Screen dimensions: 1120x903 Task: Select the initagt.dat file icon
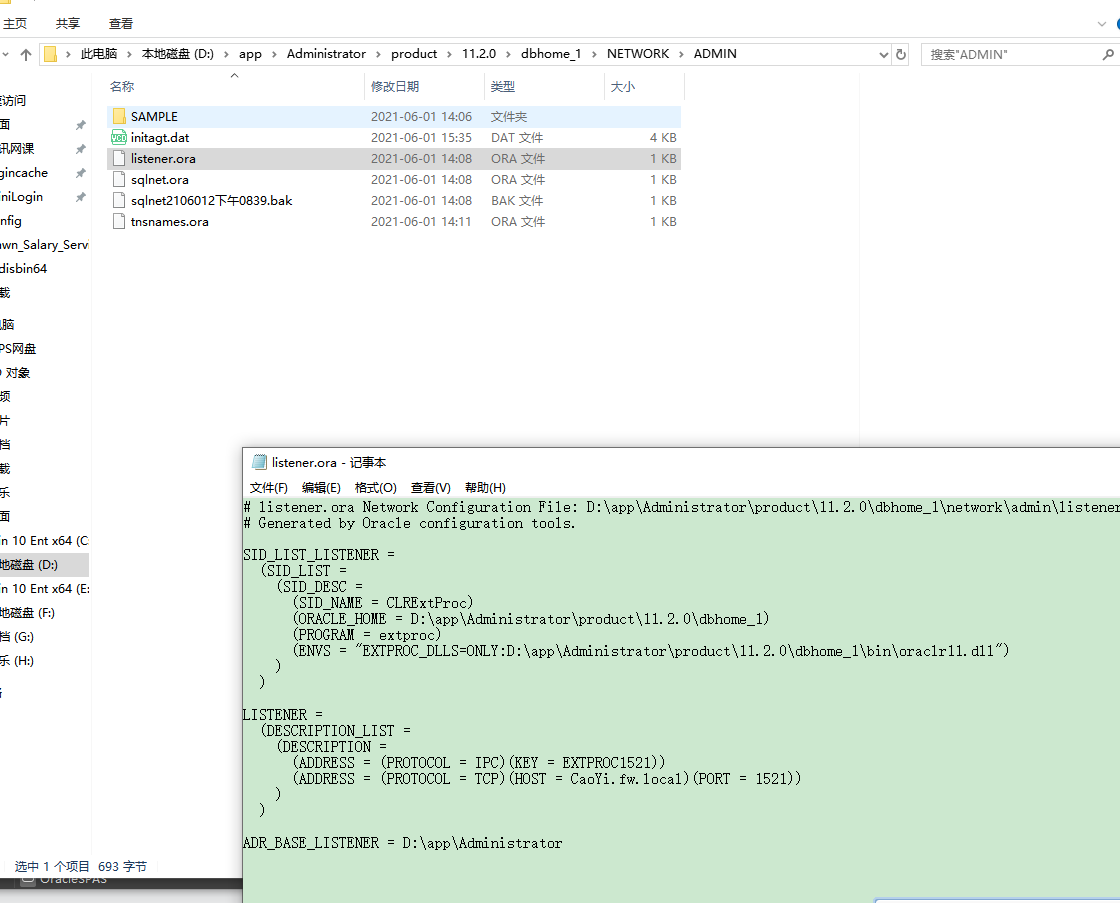tap(119, 138)
